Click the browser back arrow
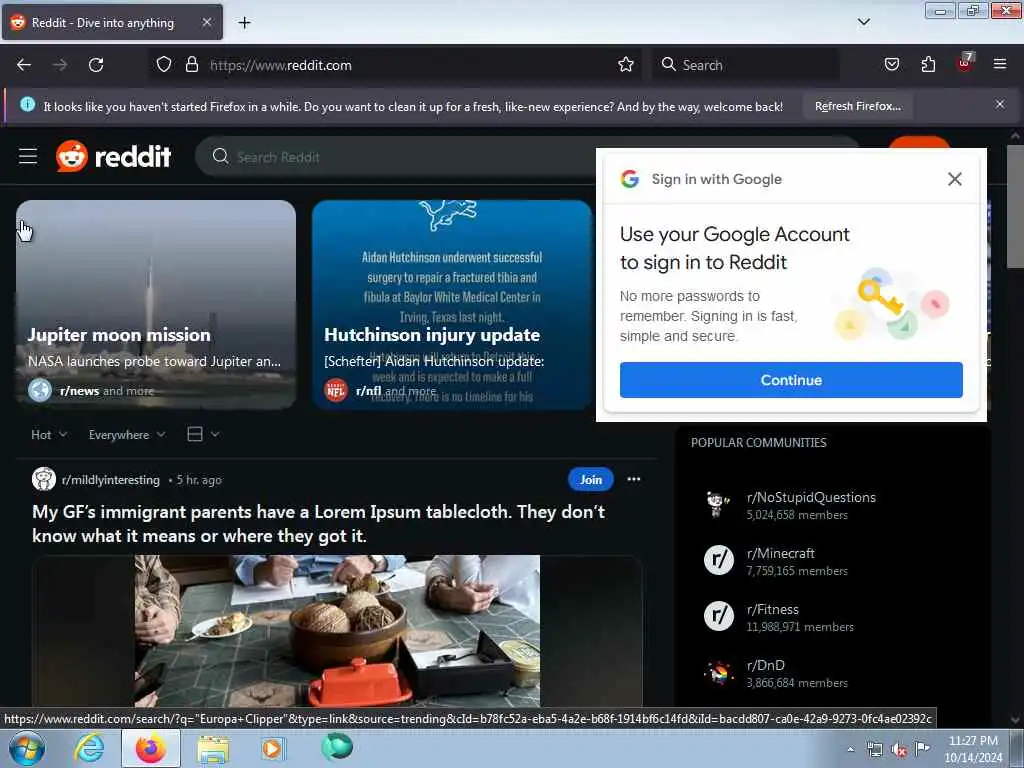Image resolution: width=1024 pixels, height=768 pixels. (24, 65)
